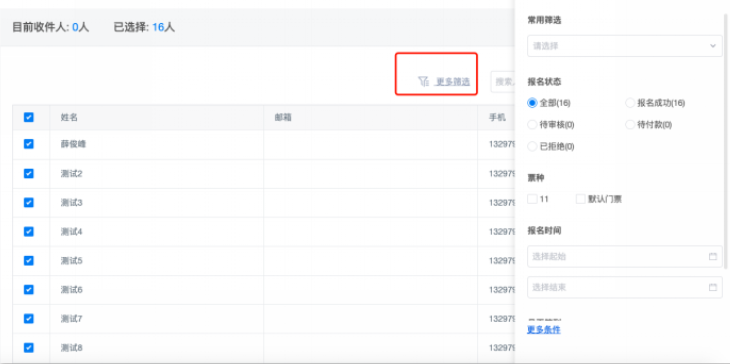Uncheck the checkbox for 测试4

(x=28, y=231)
